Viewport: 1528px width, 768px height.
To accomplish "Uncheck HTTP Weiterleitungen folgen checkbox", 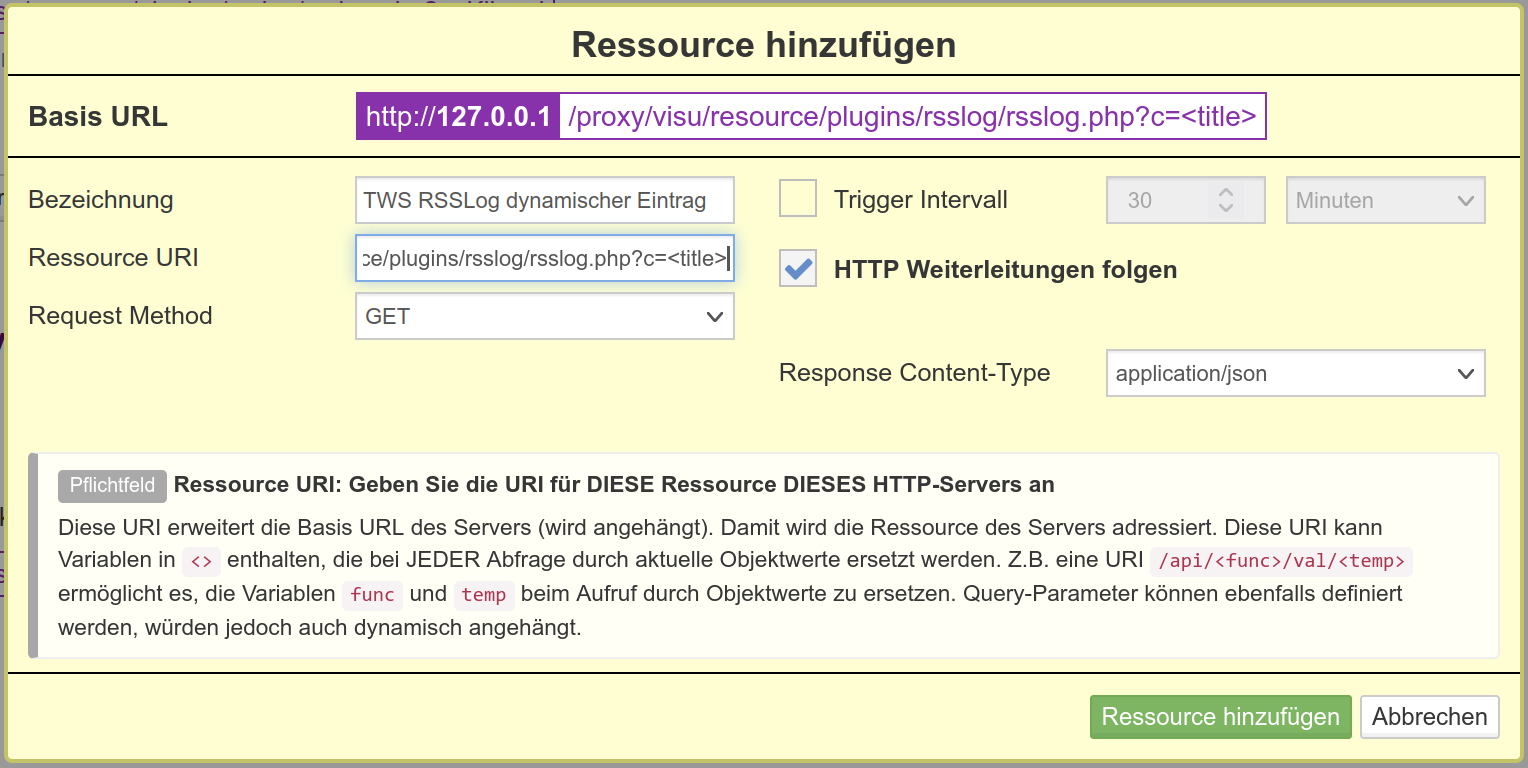I will 798,269.
